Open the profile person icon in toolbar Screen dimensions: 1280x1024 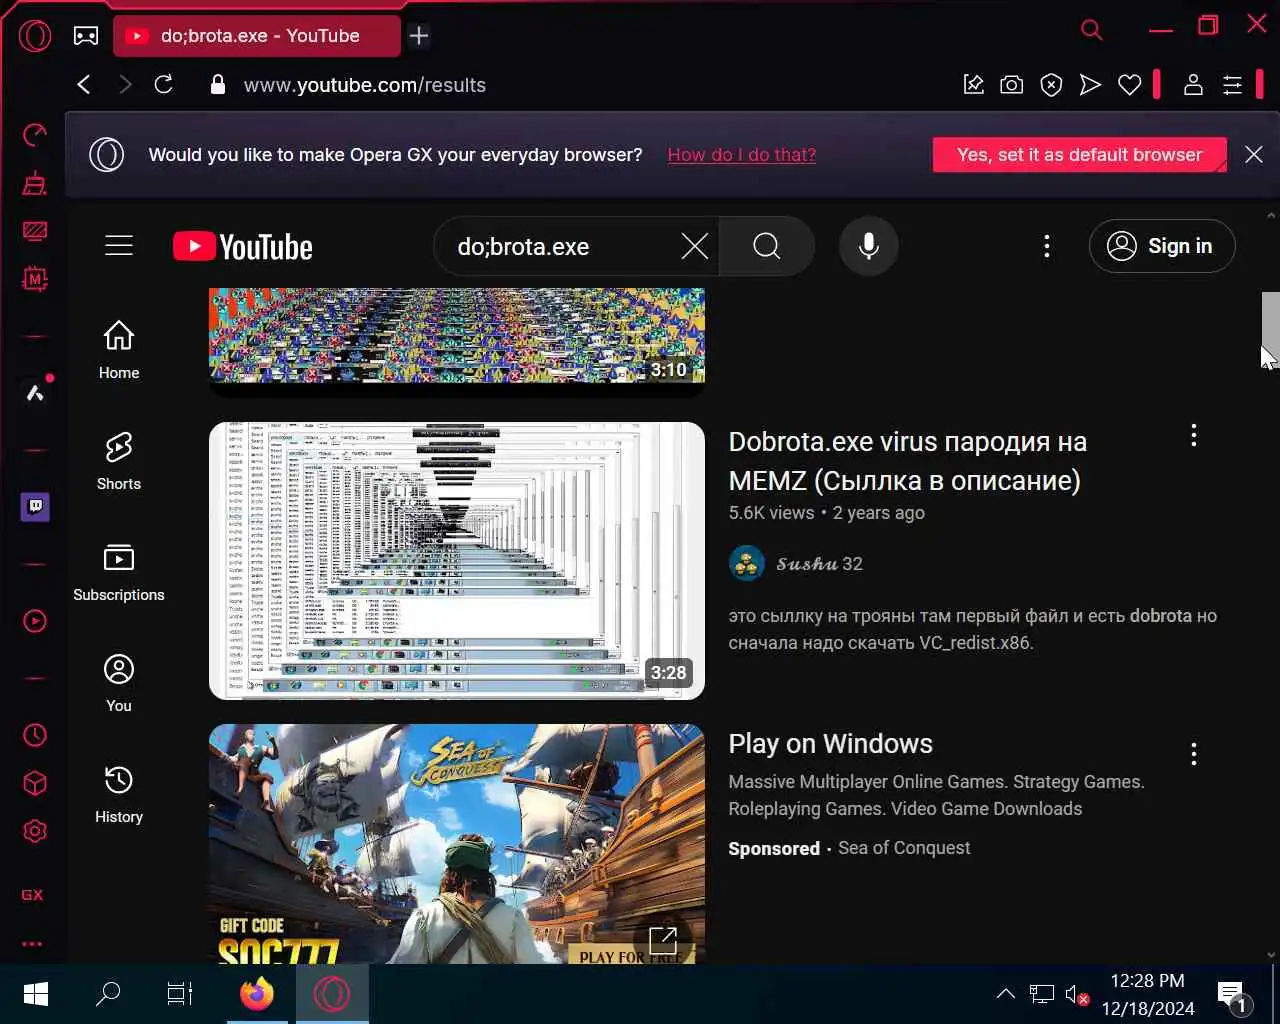(x=1193, y=85)
